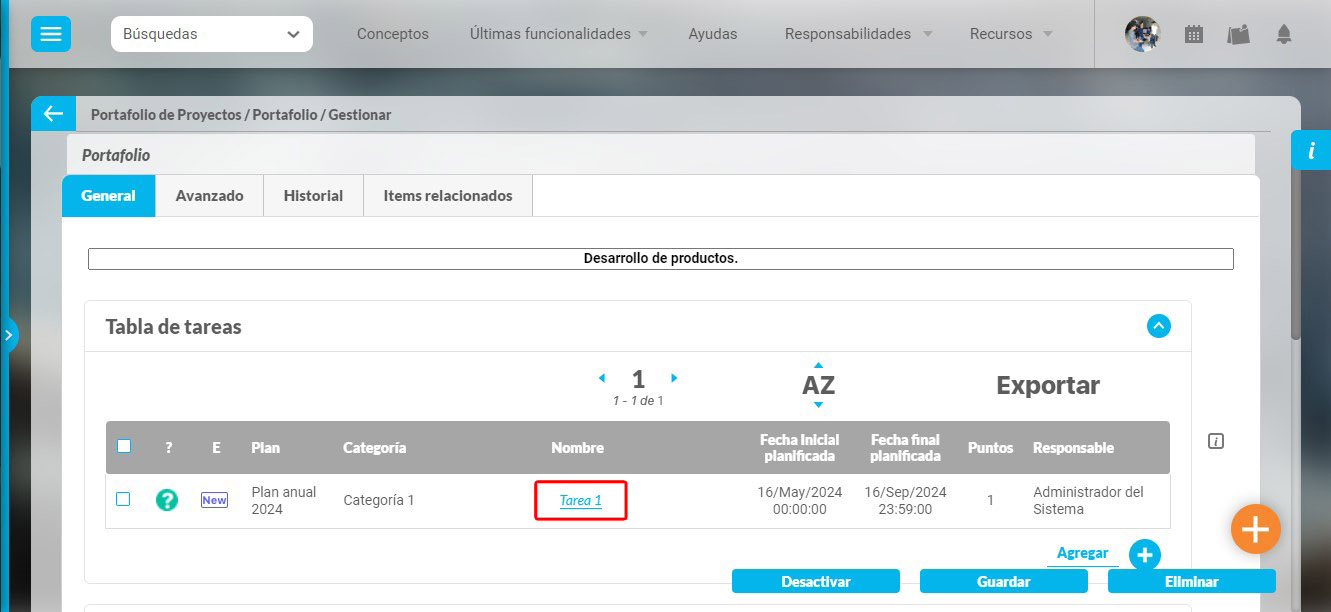The width and height of the screenshot is (1331, 612).
Task: Click the back arrow icon
Action: (52, 114)
